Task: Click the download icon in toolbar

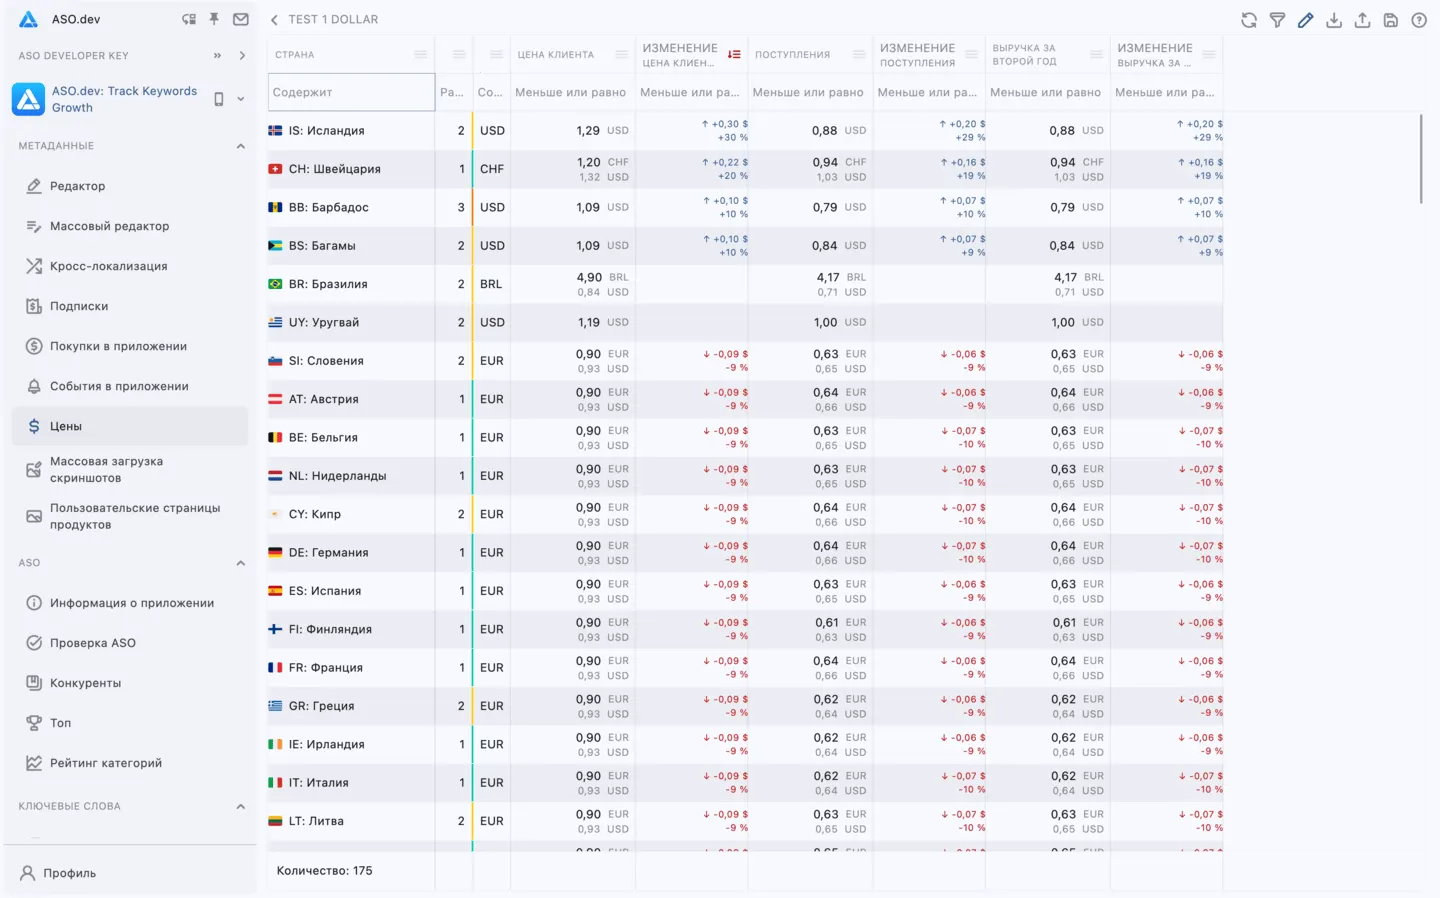Action: click(1334, 20)
